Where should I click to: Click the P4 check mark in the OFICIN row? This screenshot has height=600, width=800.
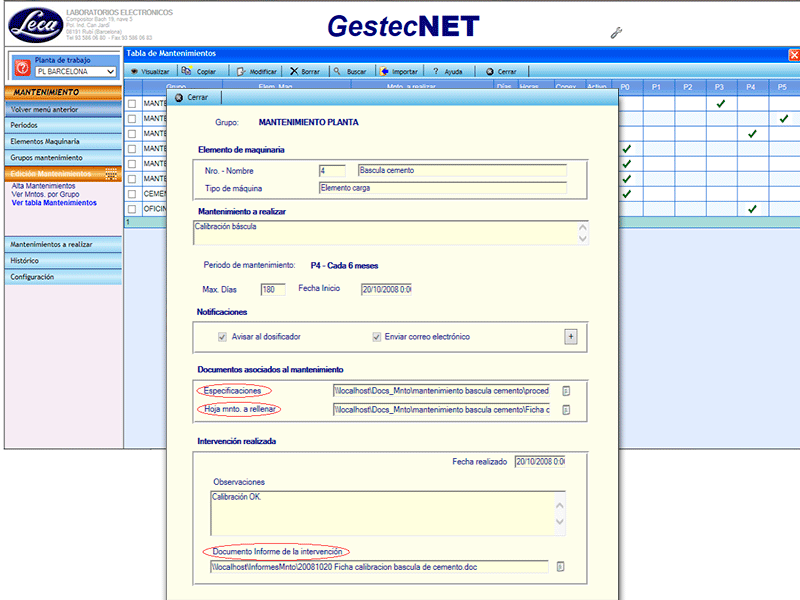(x=752, y=209)
